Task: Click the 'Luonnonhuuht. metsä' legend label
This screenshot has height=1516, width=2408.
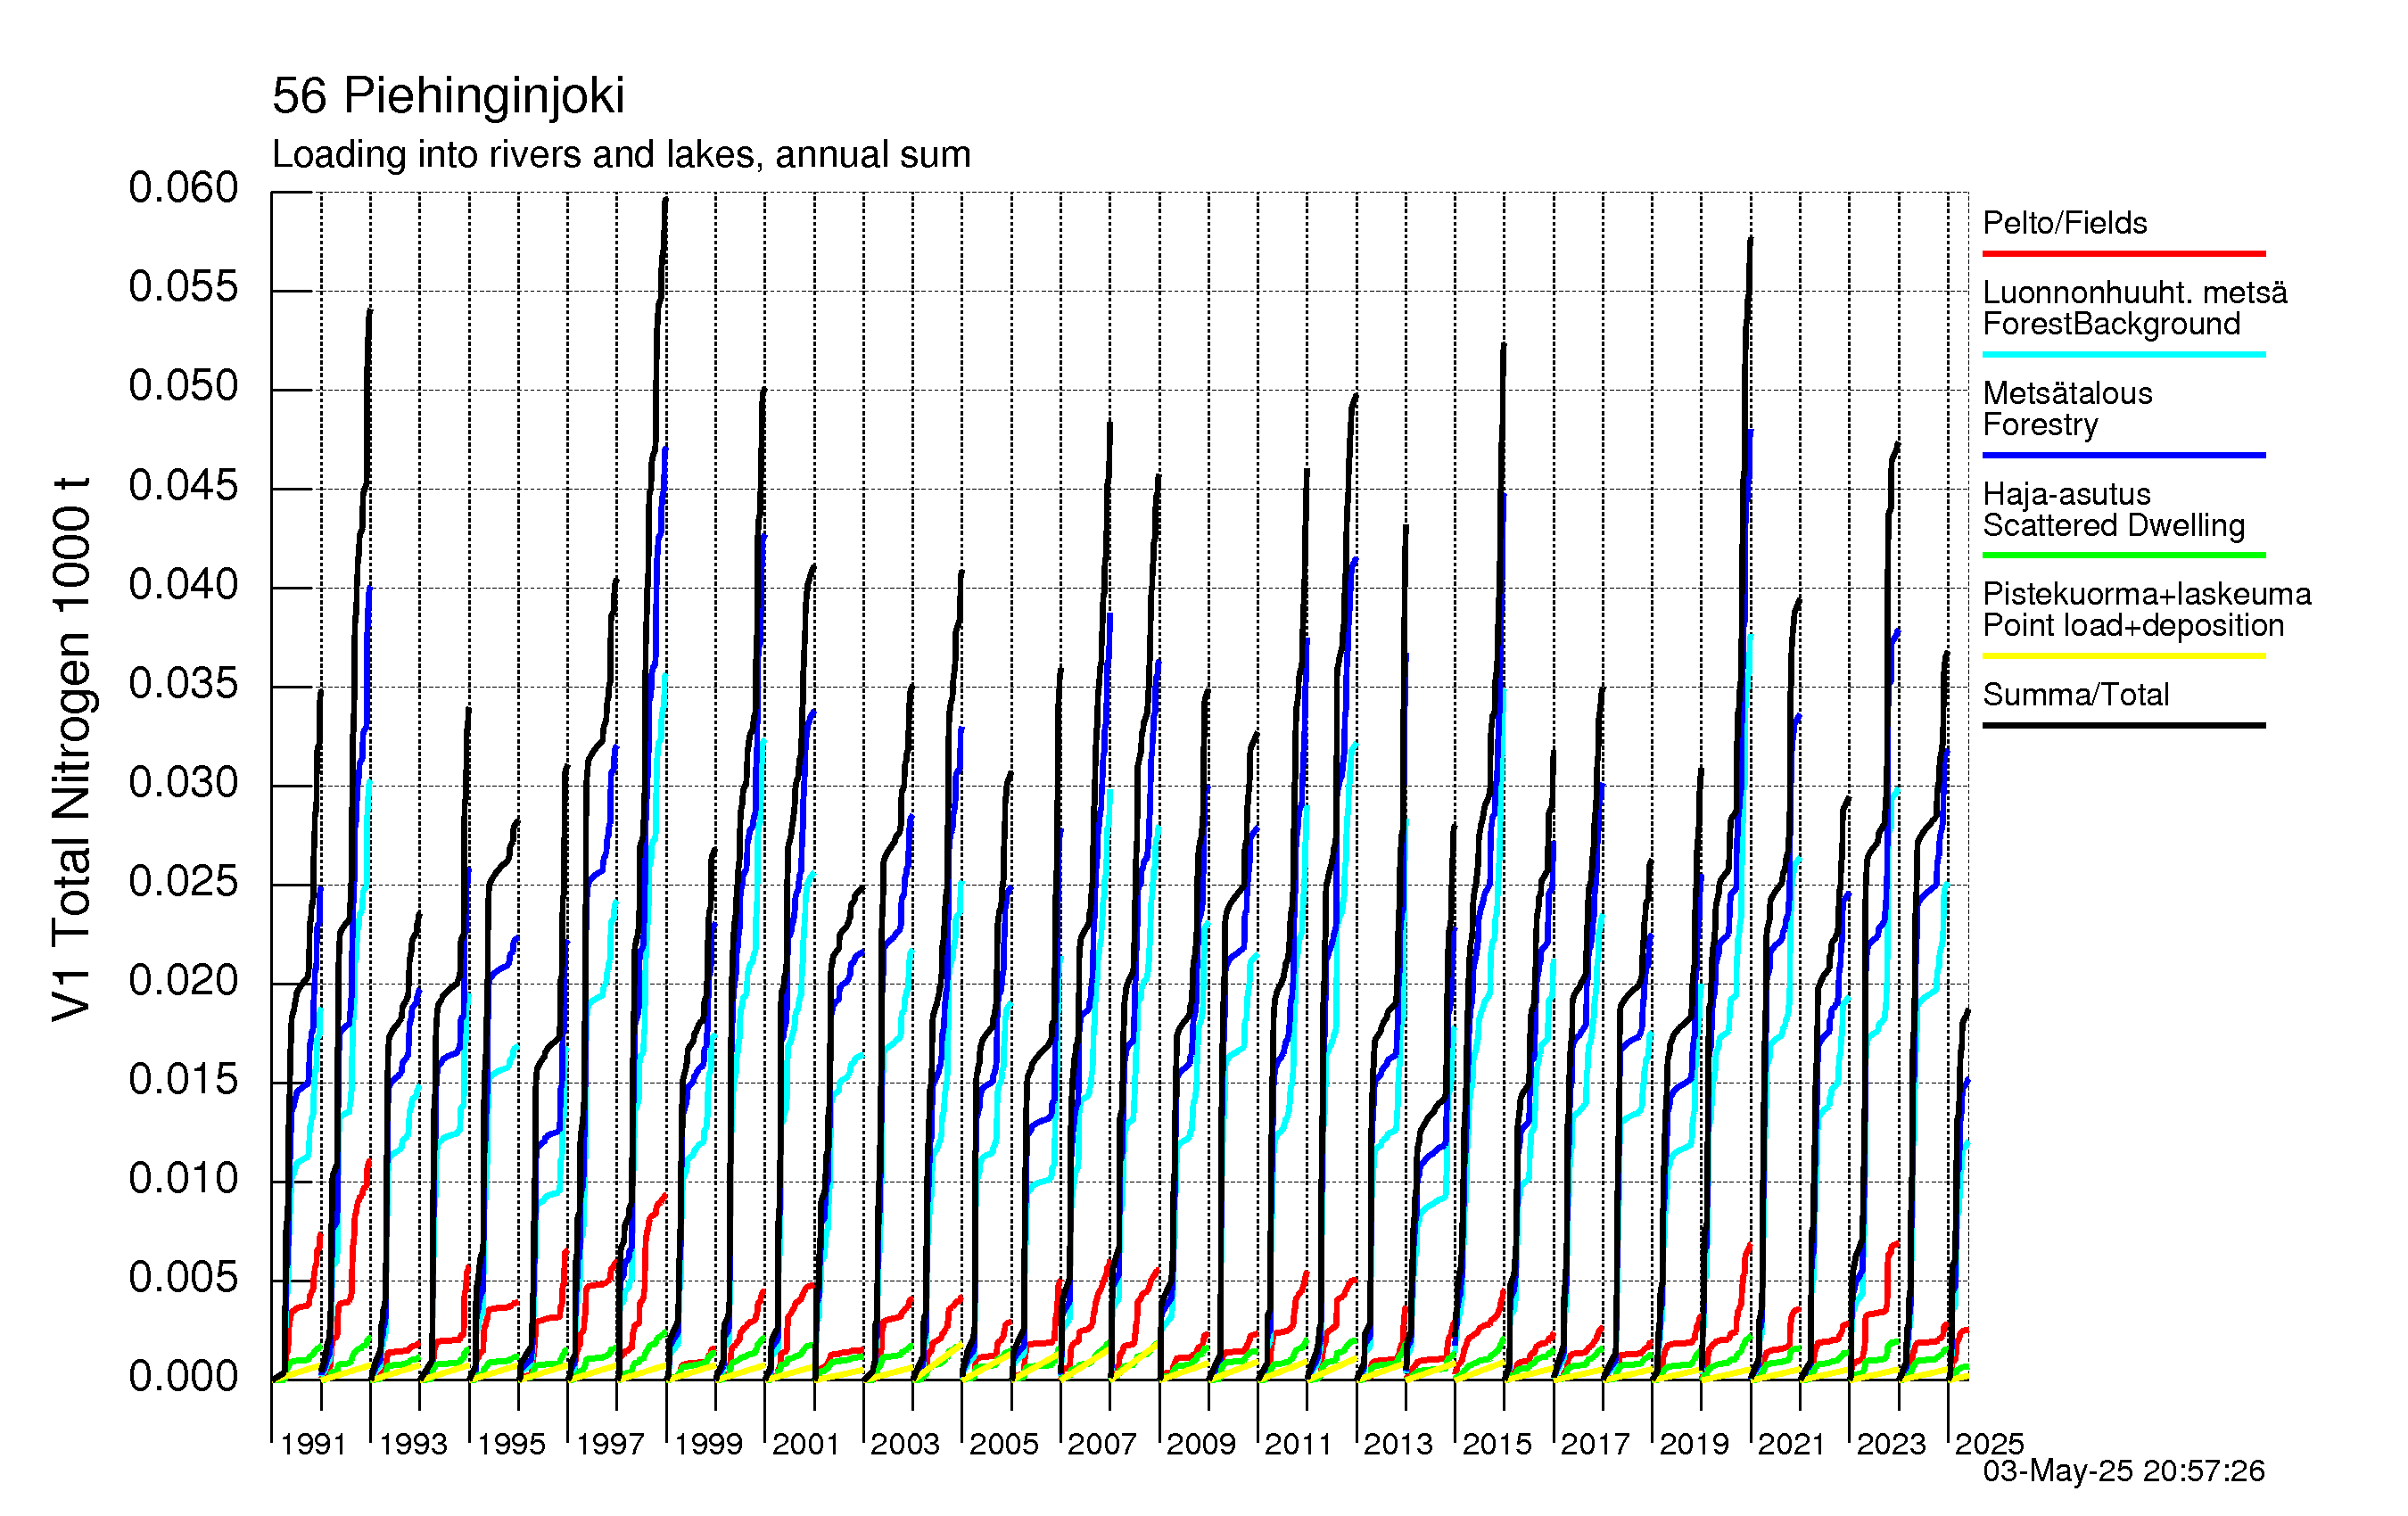Action: tap(2134, 292)
